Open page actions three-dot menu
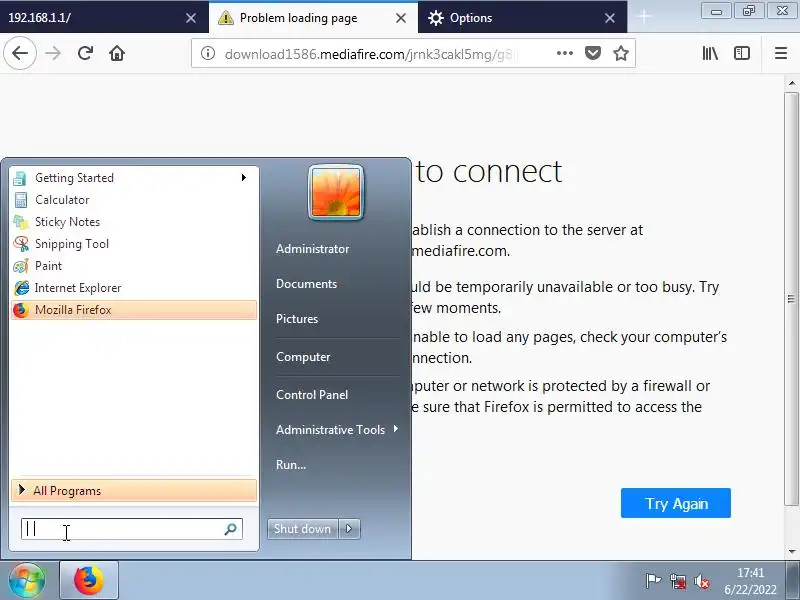Screen dimensions: 800x600 pos(565,53)
